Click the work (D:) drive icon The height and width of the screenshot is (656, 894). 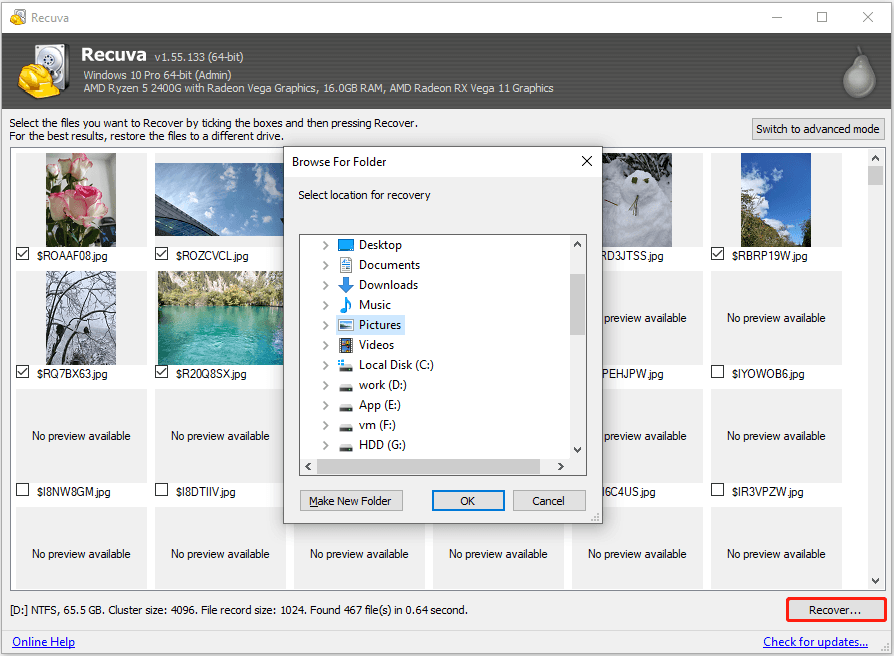tap(346, 387)
